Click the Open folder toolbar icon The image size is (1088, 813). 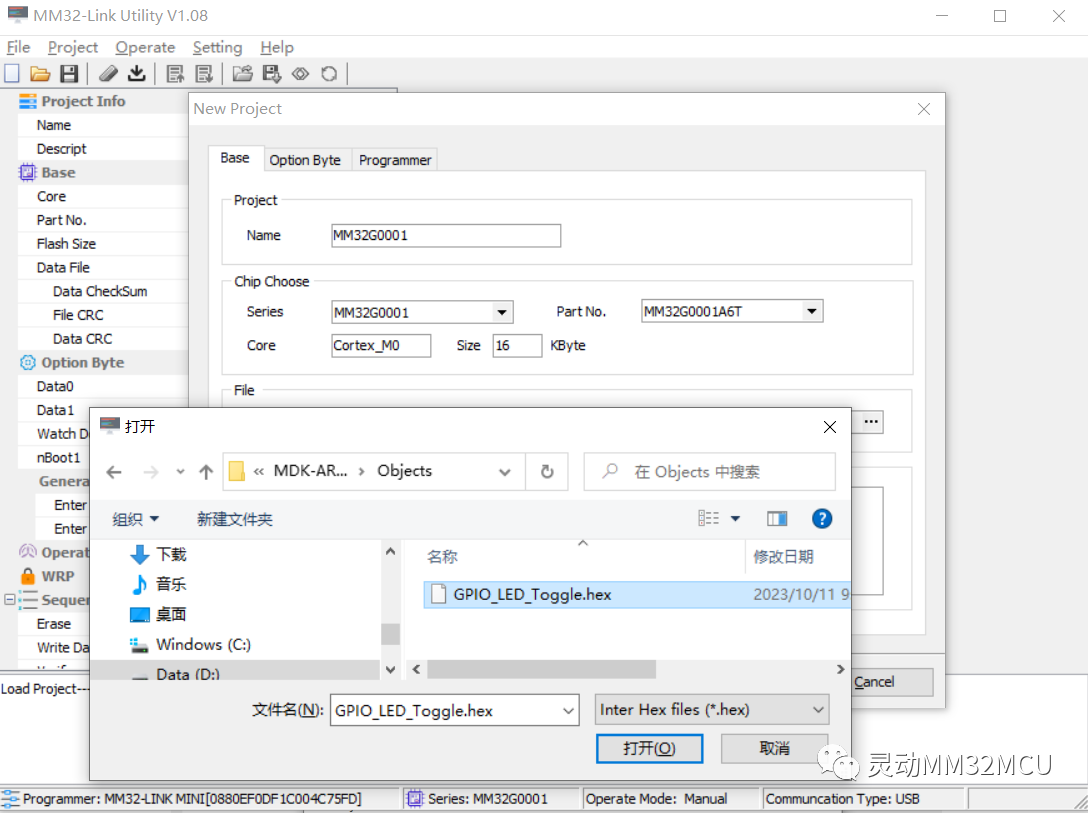coord(40,74)
